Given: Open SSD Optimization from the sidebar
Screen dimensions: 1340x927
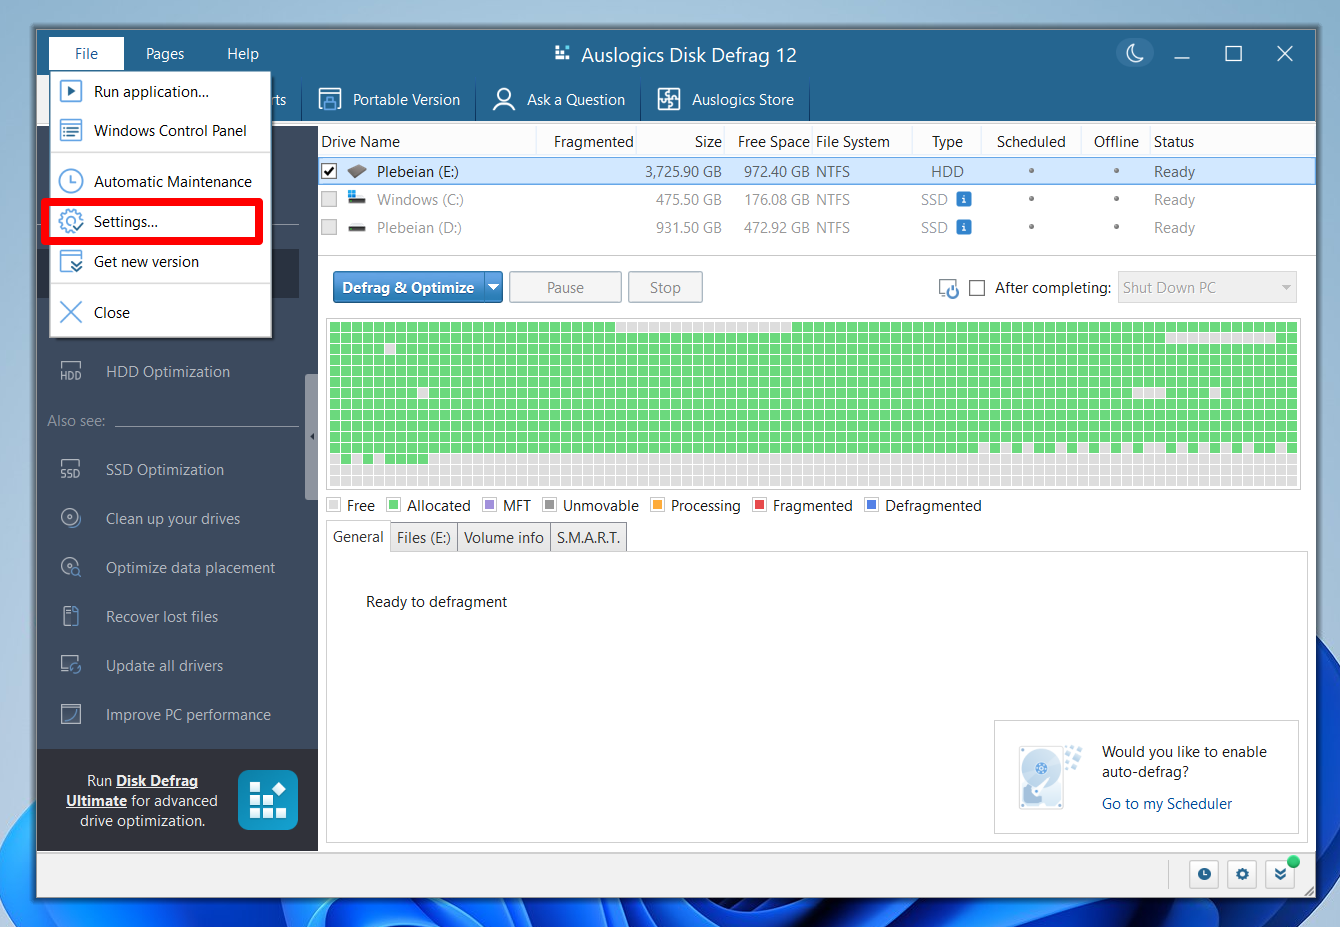Looking at the screenshot, I should [163, 469].
